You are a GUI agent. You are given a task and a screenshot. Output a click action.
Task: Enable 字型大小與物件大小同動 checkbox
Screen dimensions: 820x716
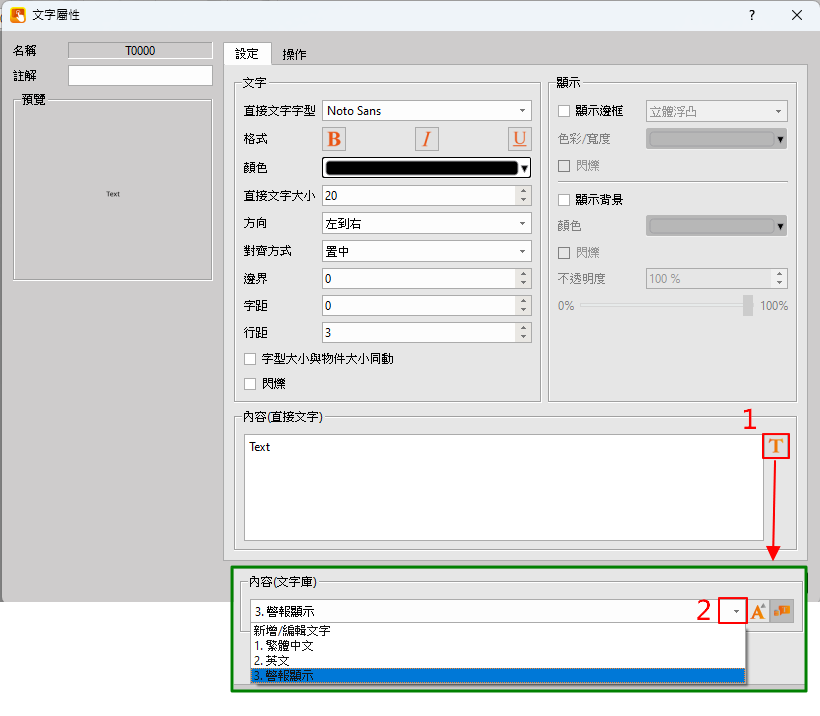pos(250,358)
